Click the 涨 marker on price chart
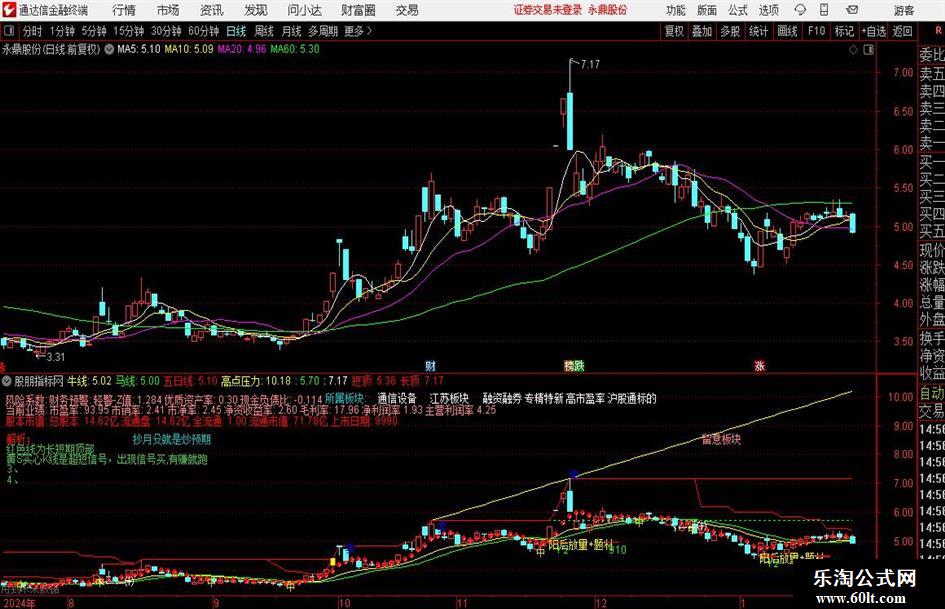This screenshot has width=945, height=609. point(759,365)
